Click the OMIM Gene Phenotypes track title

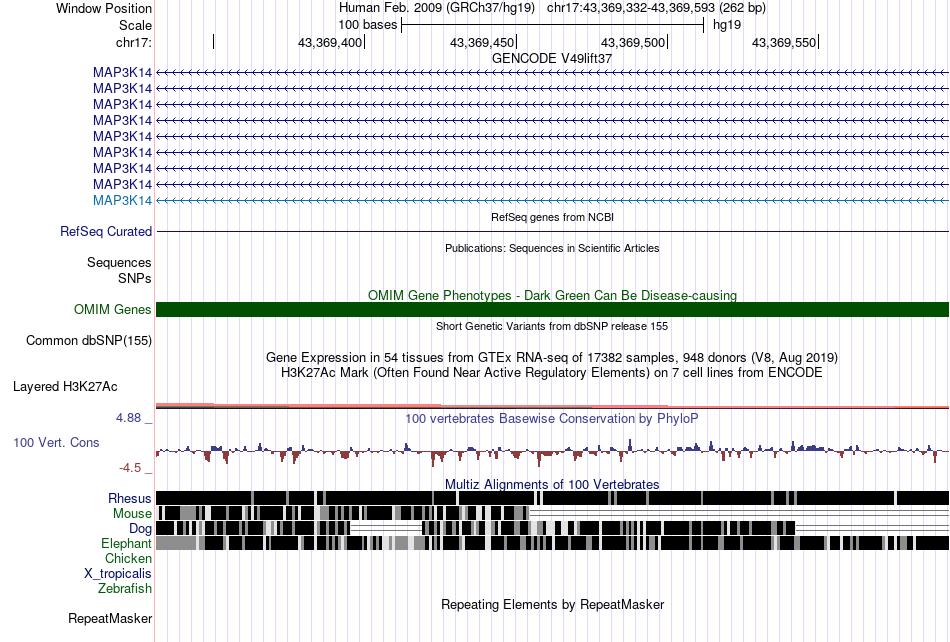pos(552,295)
